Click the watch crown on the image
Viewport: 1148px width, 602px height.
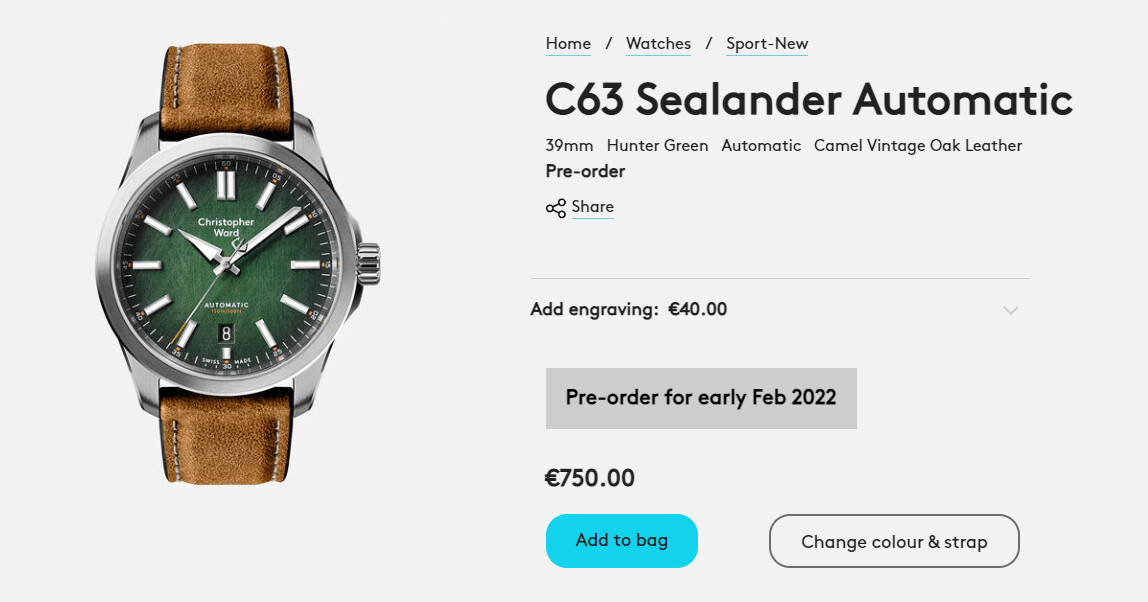[x=370, y=264]
